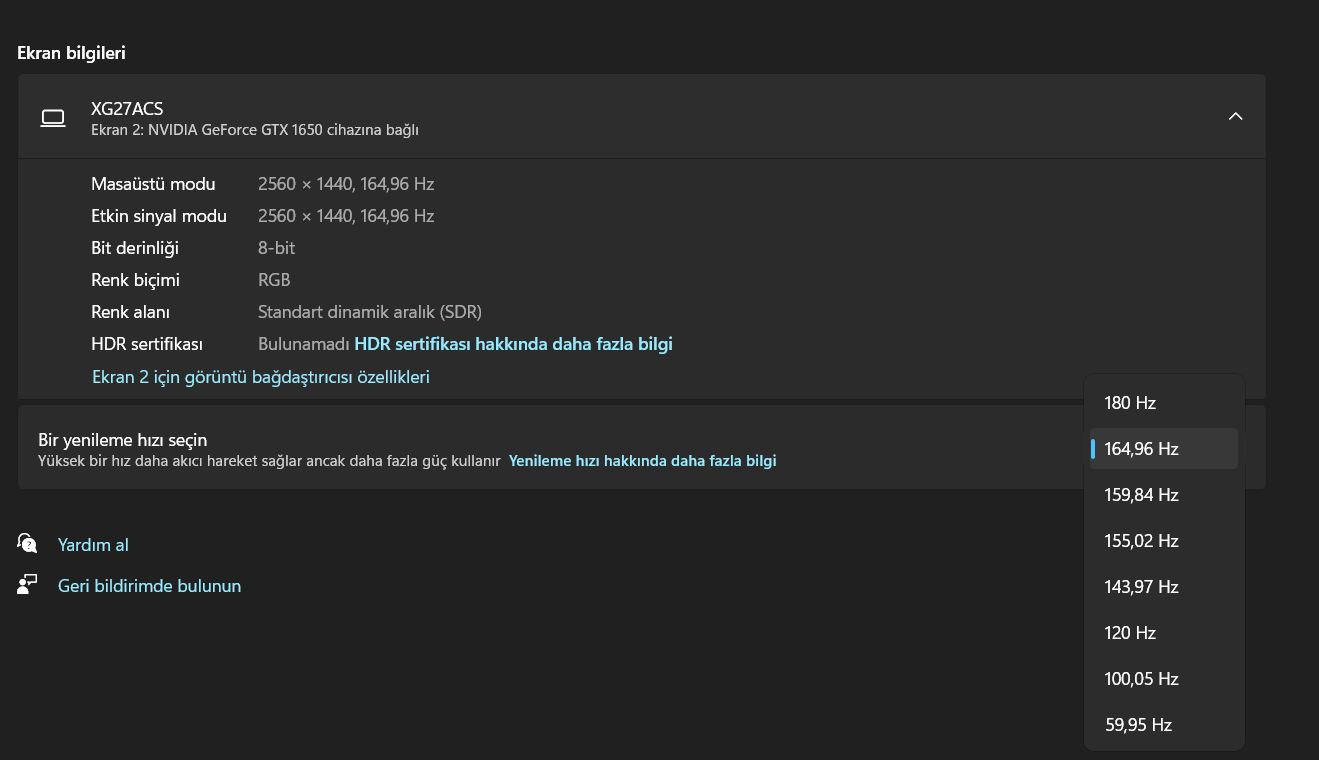The width and height of the screenshot is (1319, 760).
Task: Click the Geri bildirimde bulunun feedback icon
Action: pyautogui.click(x=27, y=584)
